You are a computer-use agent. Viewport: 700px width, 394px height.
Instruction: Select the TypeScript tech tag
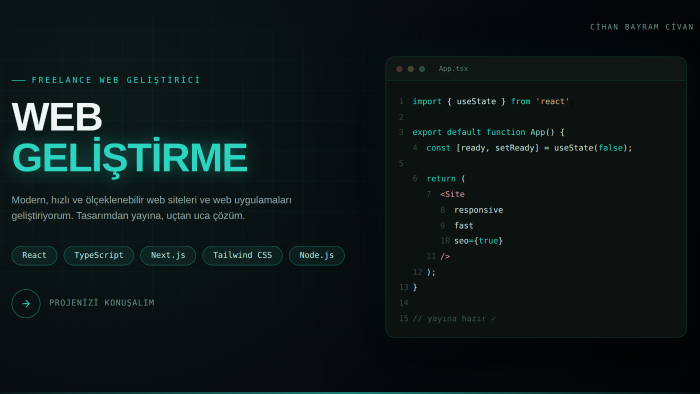(99, 256)
